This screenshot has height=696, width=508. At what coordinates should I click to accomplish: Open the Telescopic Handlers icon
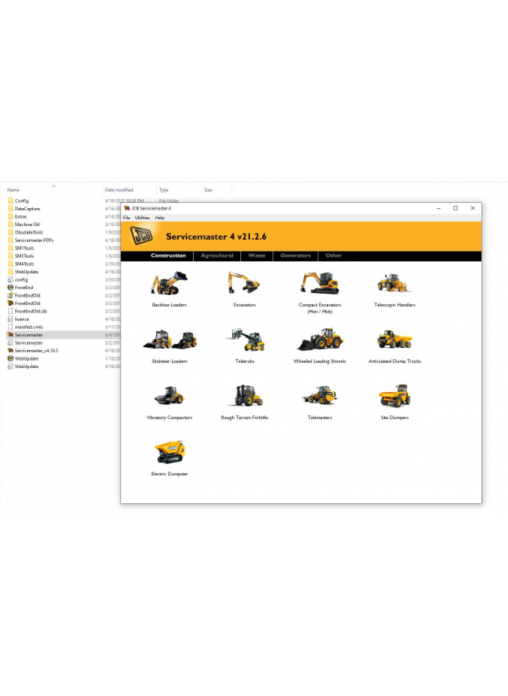point(393,283)
